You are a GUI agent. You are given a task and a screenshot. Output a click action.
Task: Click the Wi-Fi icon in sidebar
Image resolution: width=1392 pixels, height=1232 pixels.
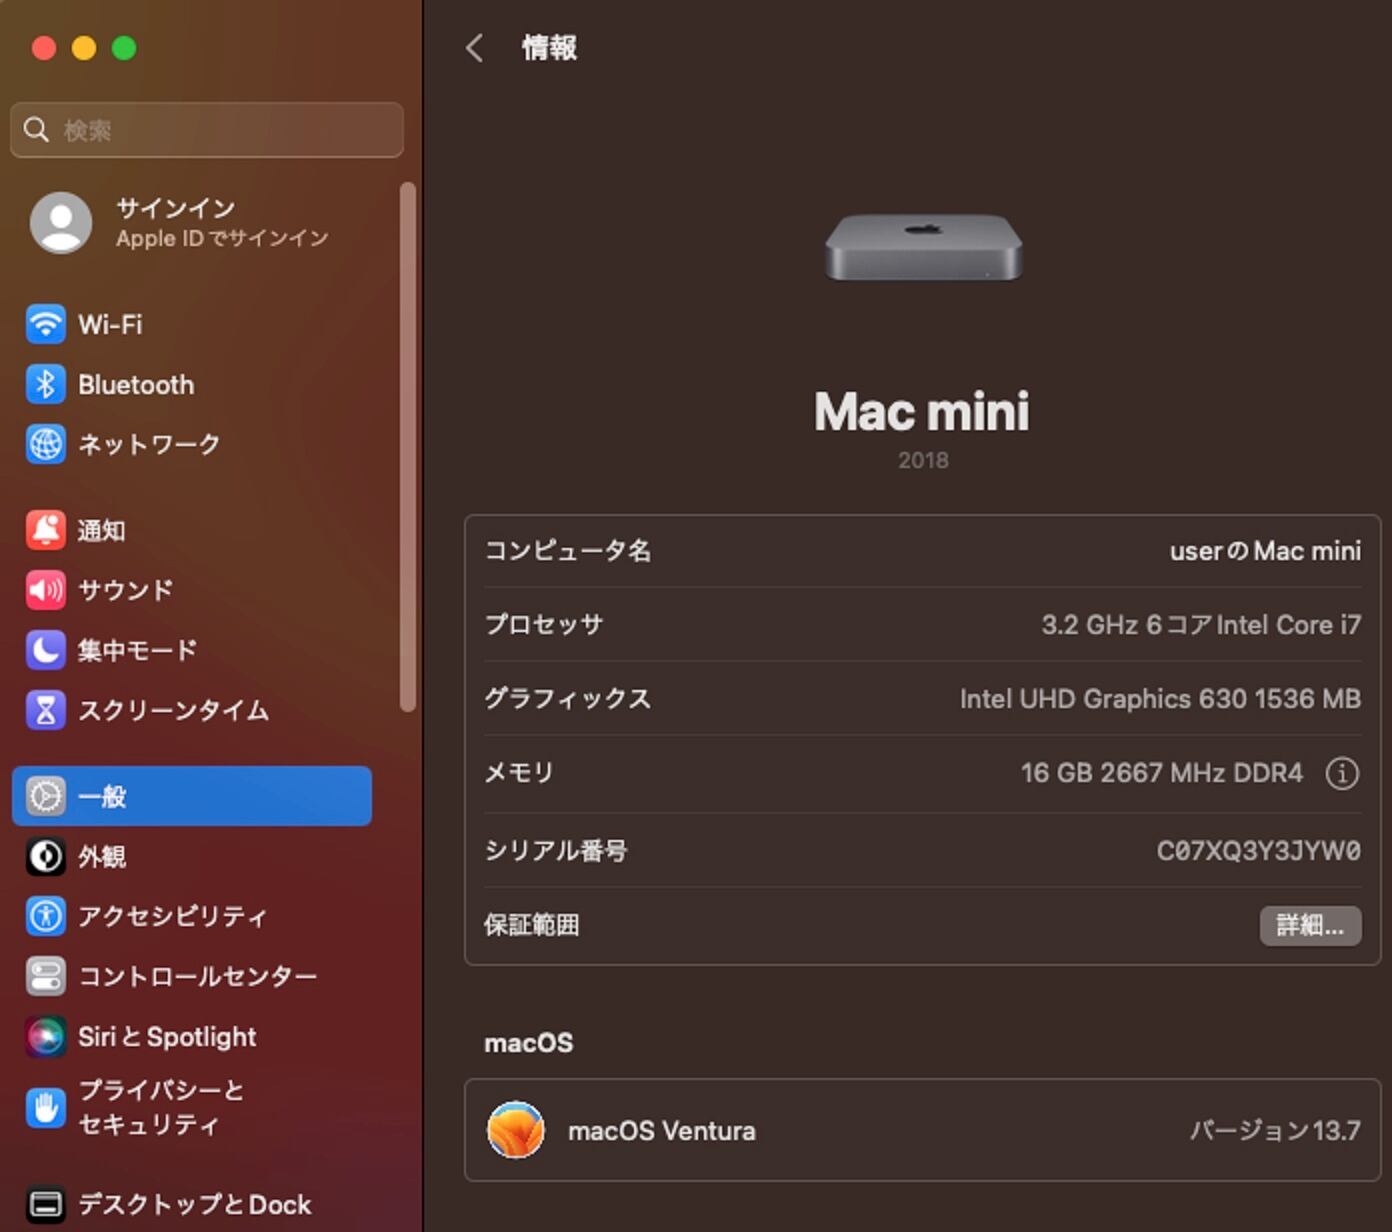click(45, 324)
